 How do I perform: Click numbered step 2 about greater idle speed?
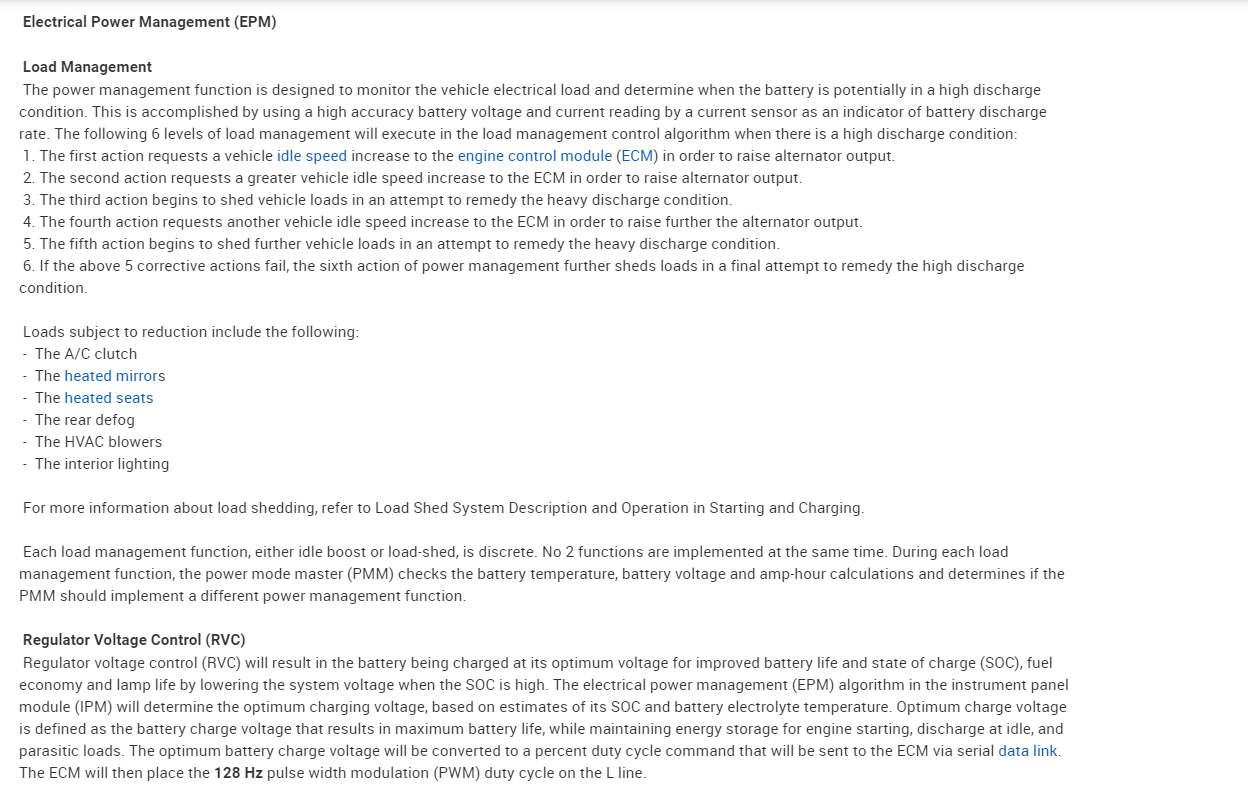click(x=412, y=178)
